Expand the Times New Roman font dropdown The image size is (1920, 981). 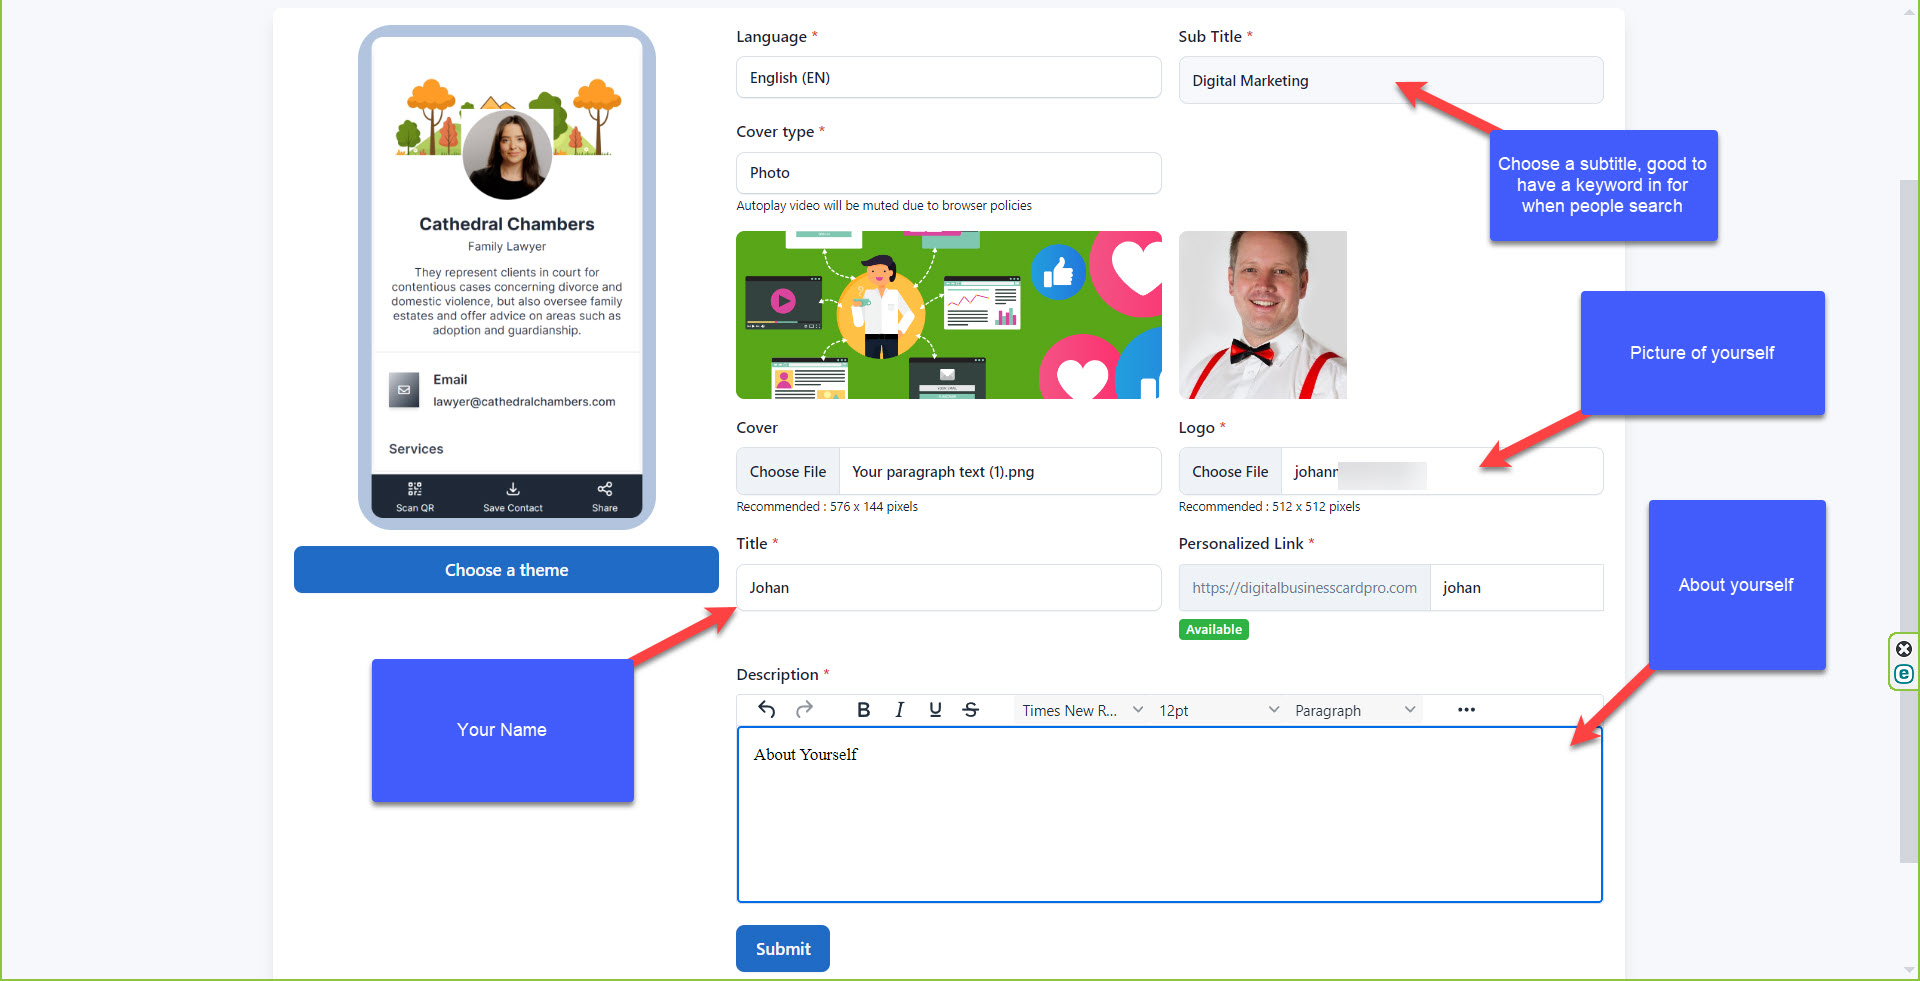pos(1081,710)
